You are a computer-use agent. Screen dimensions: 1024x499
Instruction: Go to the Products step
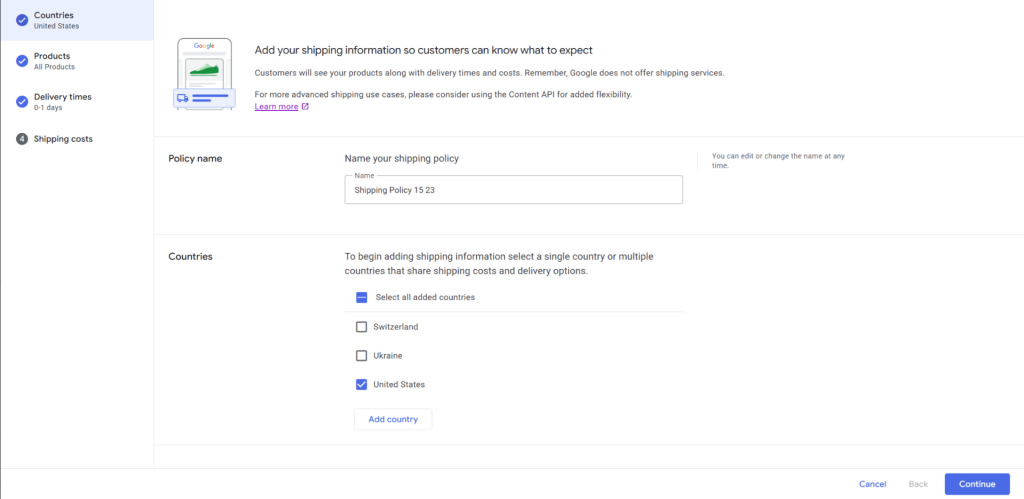pyautogui.click(x=52, y=56)
